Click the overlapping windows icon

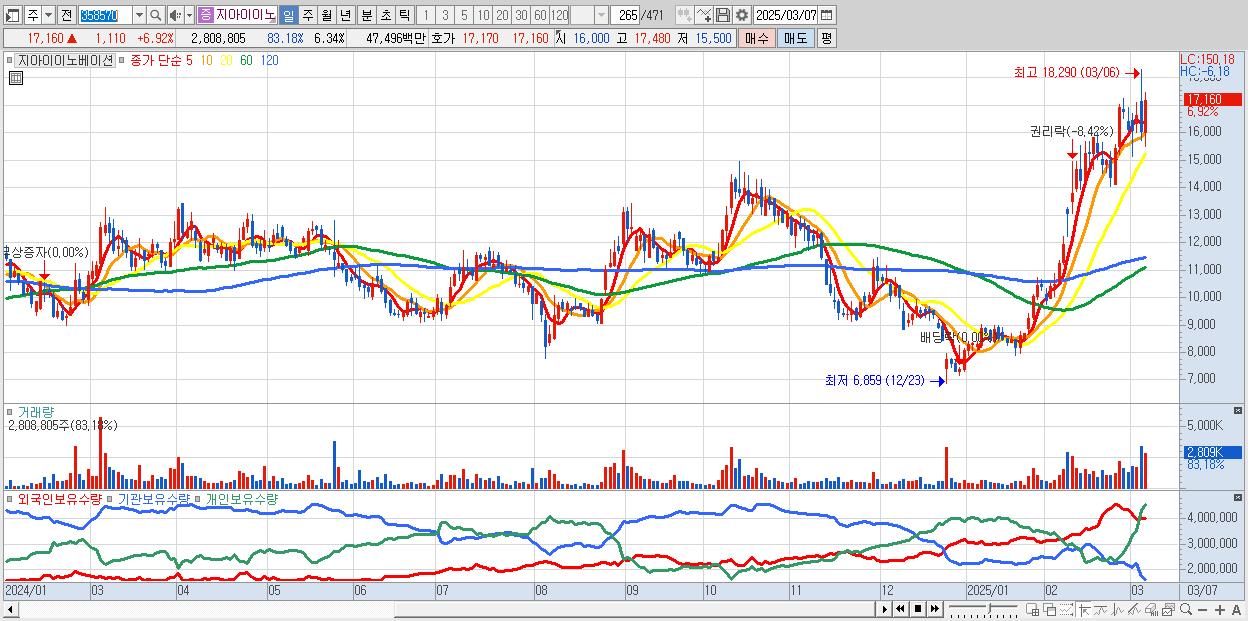click(x=1049, y=610)
